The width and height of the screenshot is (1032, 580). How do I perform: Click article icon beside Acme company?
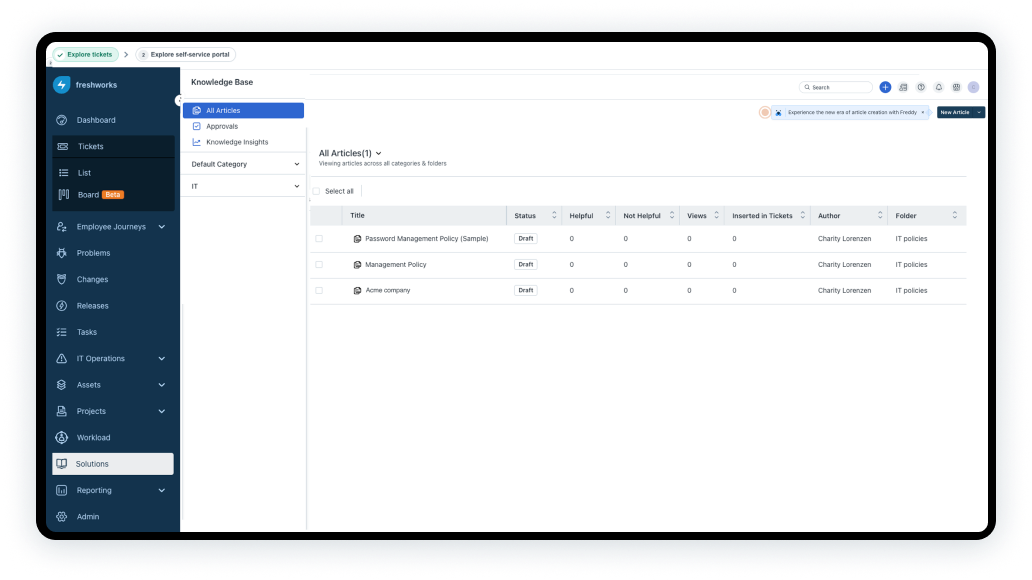(357, 290)
